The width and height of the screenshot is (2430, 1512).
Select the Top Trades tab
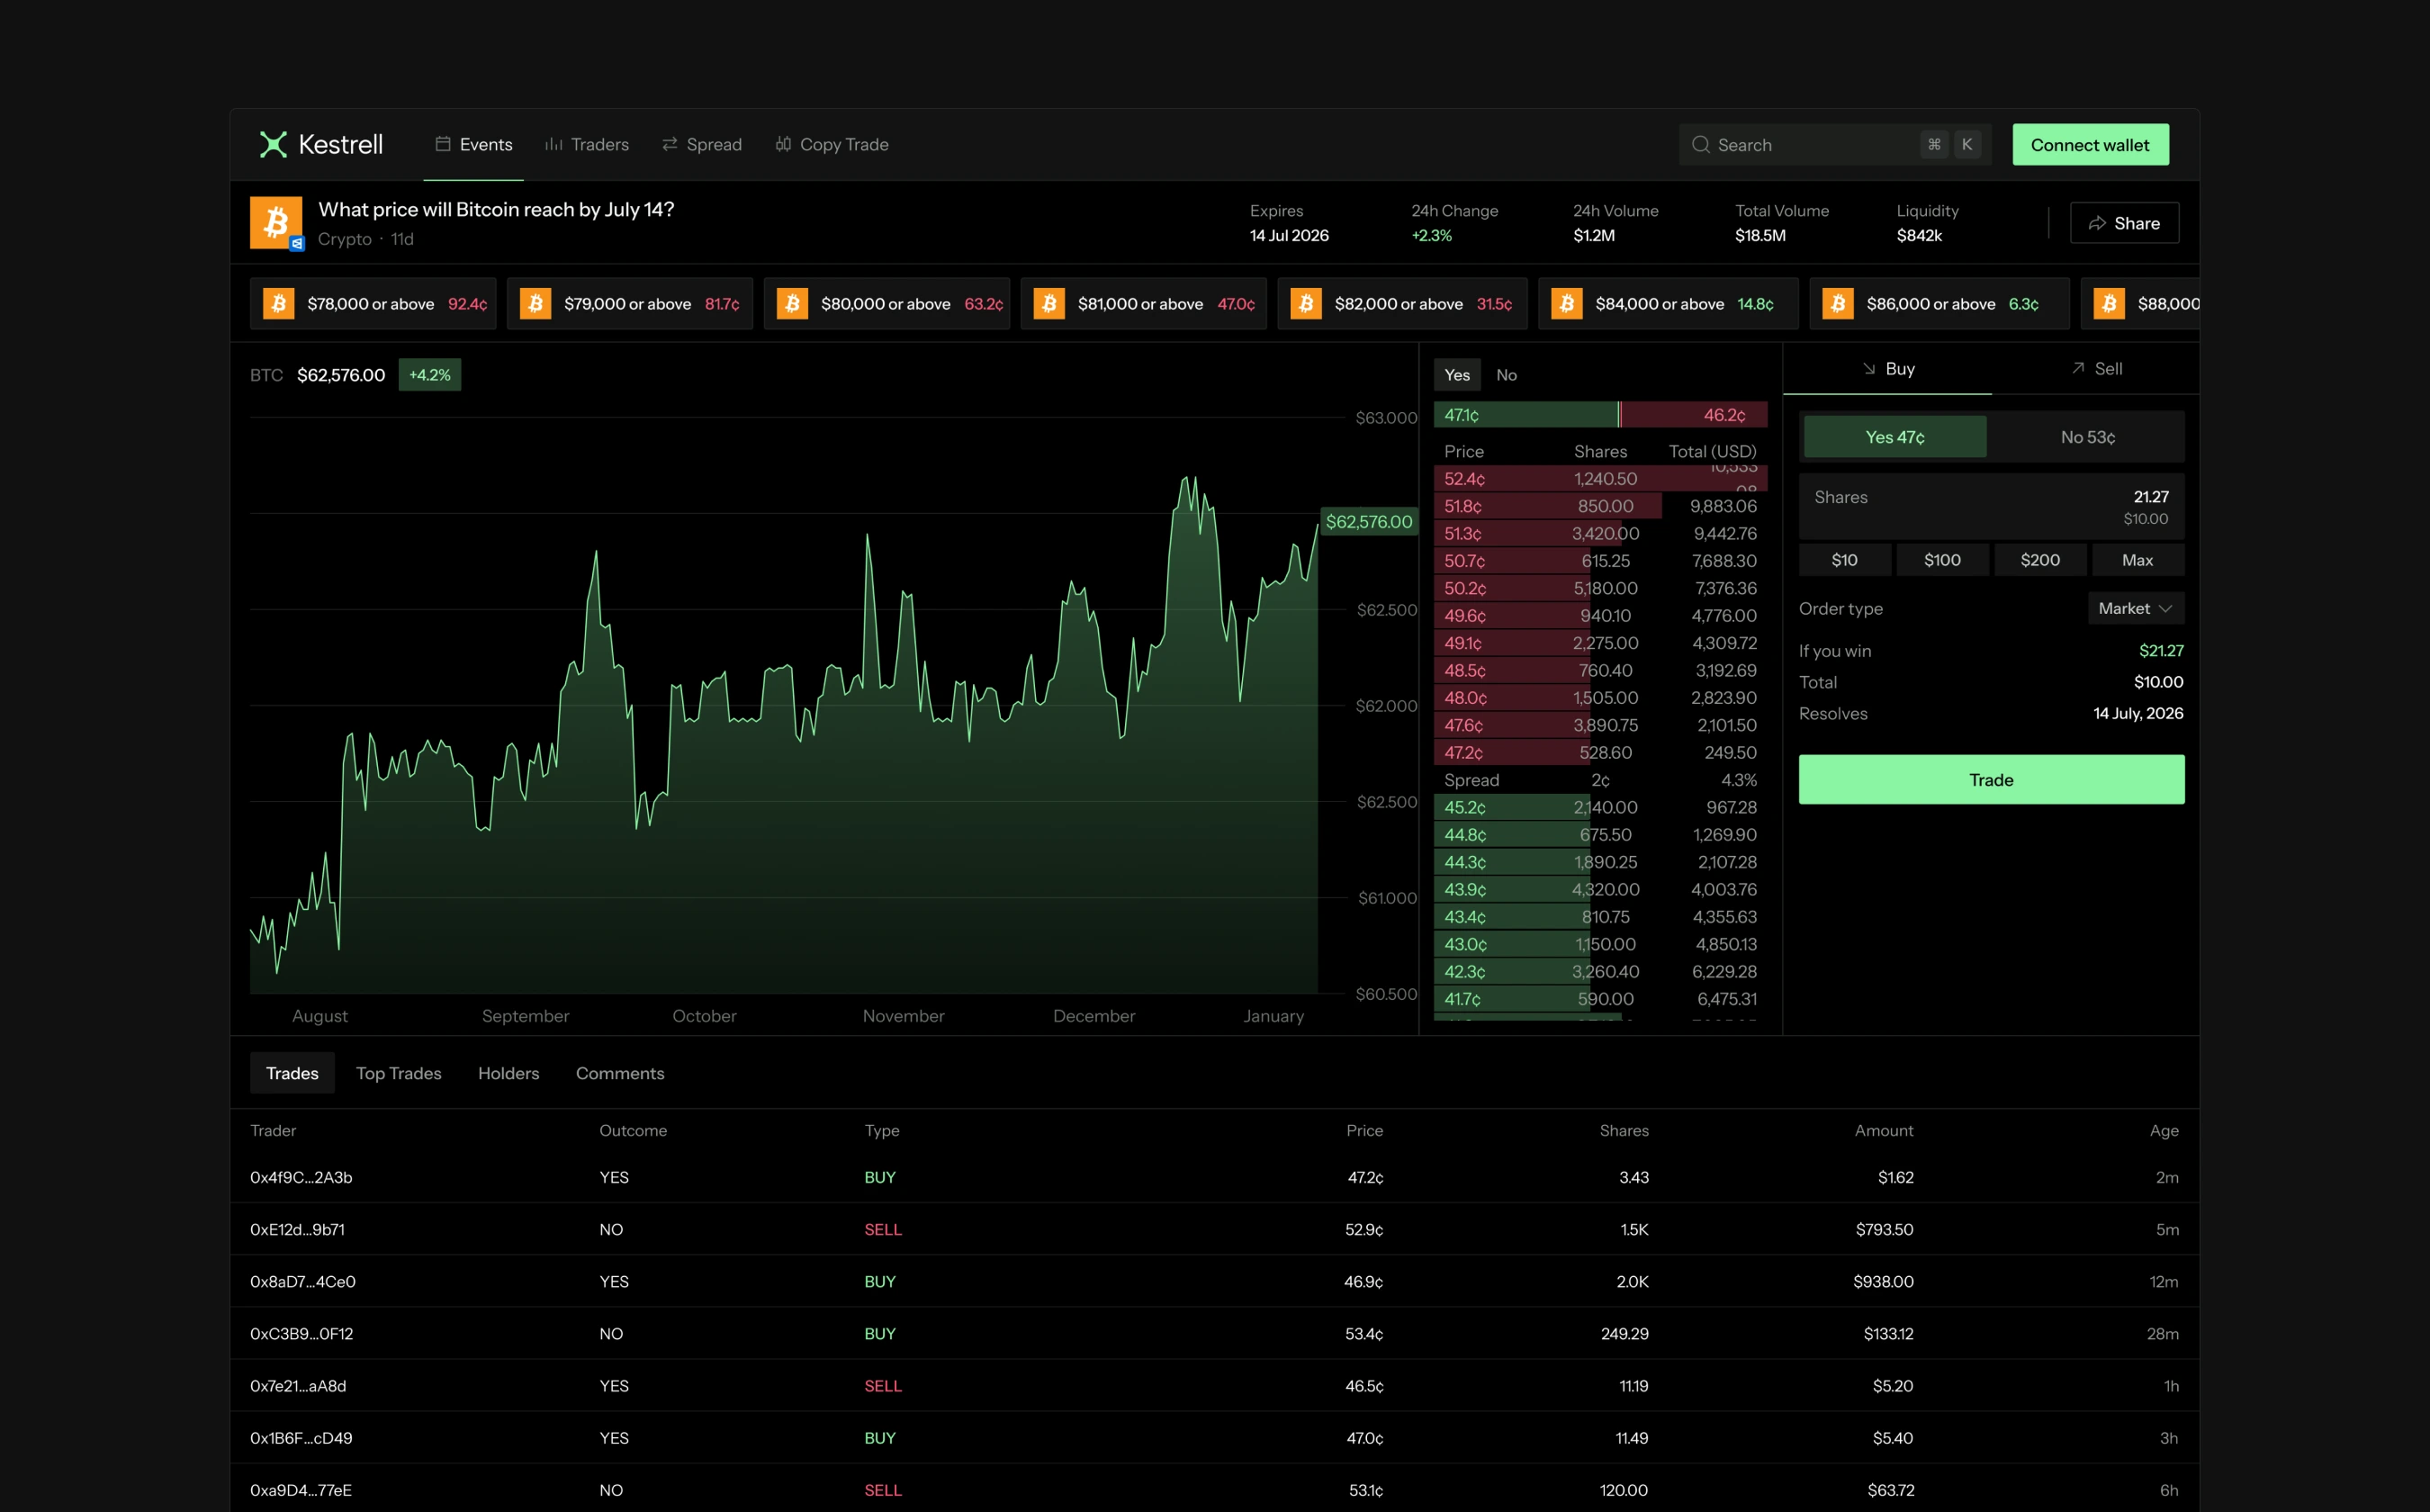398,1073
